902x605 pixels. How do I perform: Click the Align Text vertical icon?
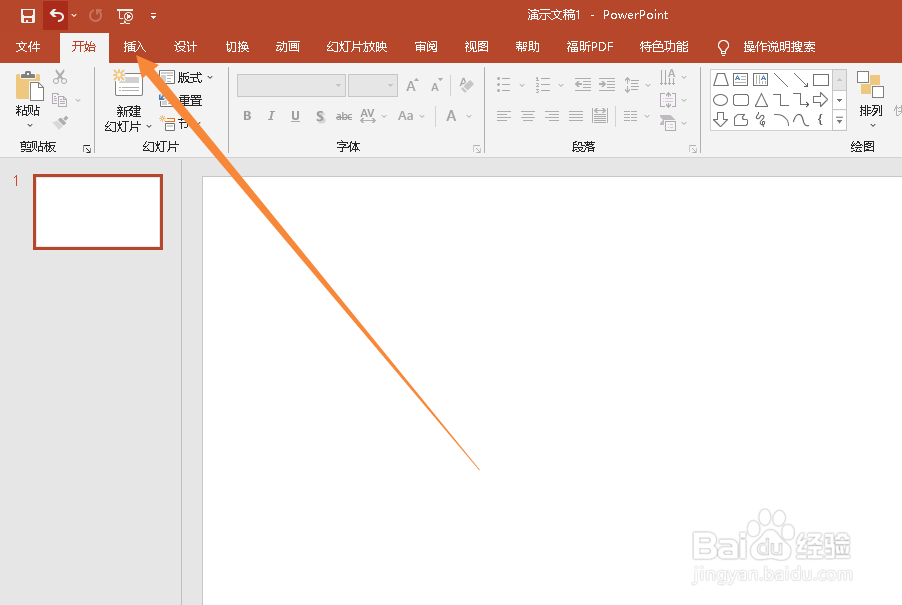(x=667, y=99)
